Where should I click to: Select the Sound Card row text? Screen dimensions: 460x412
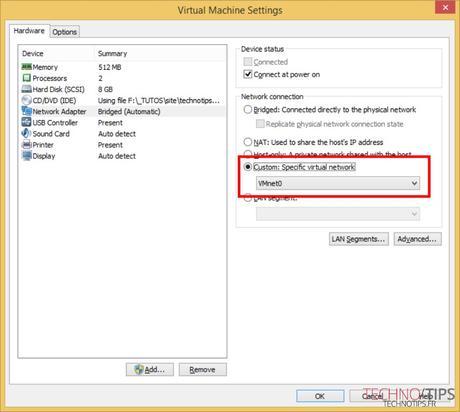click(51, 134)
